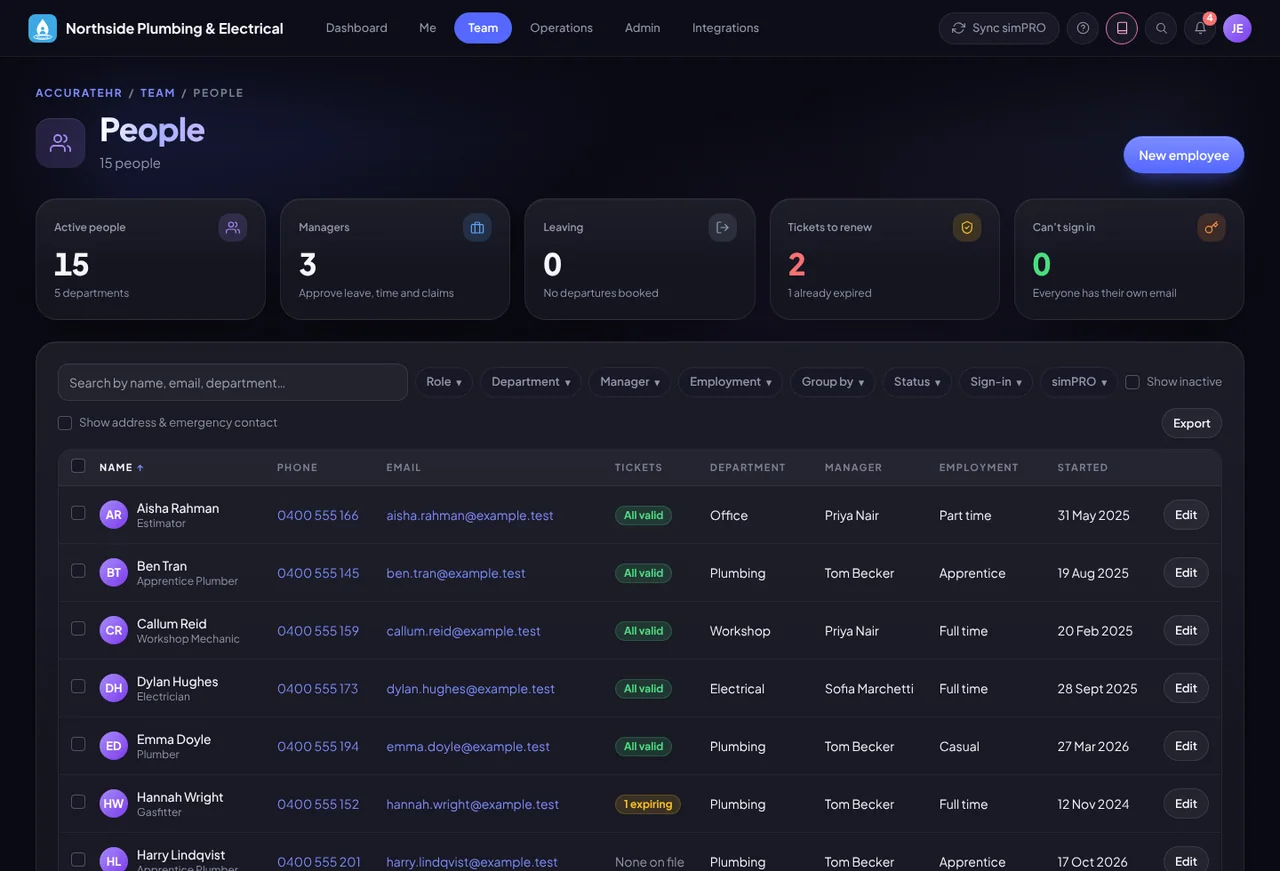Click the AR avatar for Aisha Rahman
Viewport: 1280px width, 871px height.
point(114,515)
